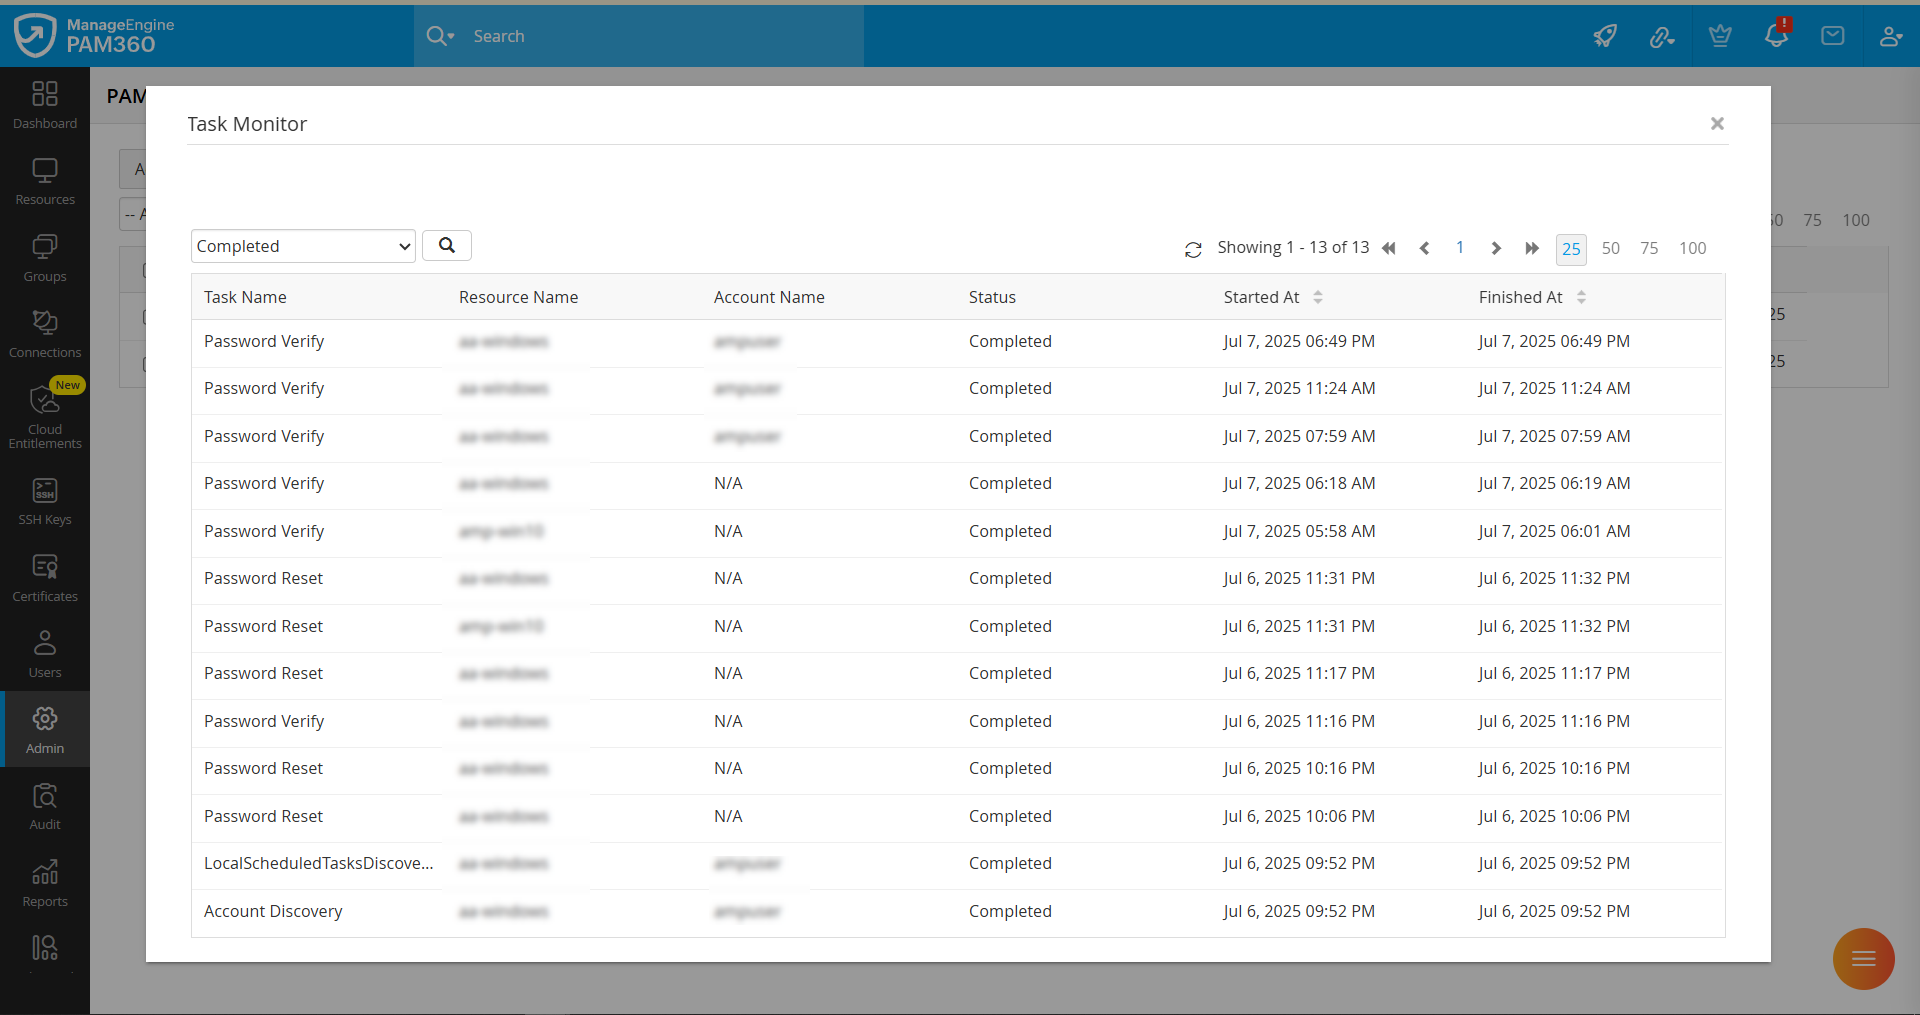Select Resources in the left sidebar
Screen dimensions: 1920x1015
44,178
